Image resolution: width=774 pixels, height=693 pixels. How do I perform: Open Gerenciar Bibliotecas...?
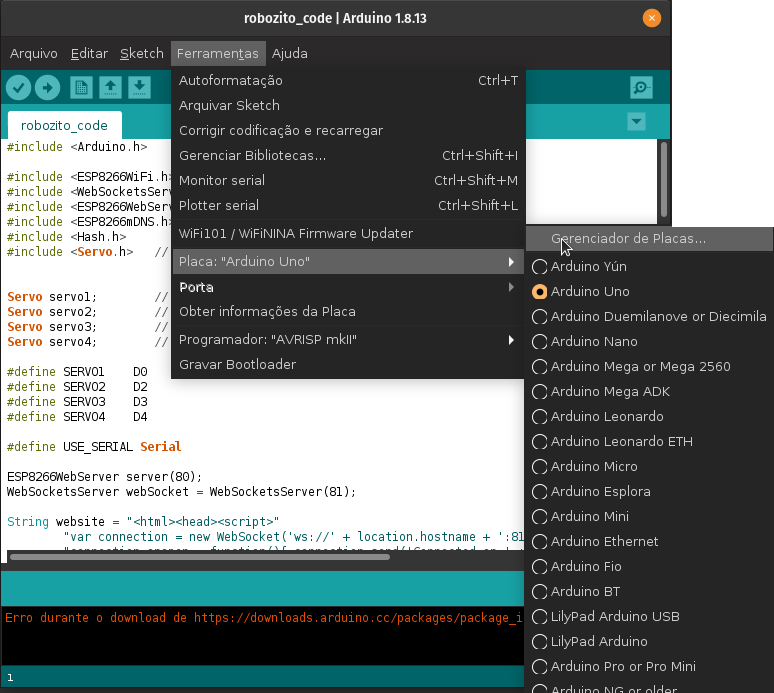coord(348,155)
